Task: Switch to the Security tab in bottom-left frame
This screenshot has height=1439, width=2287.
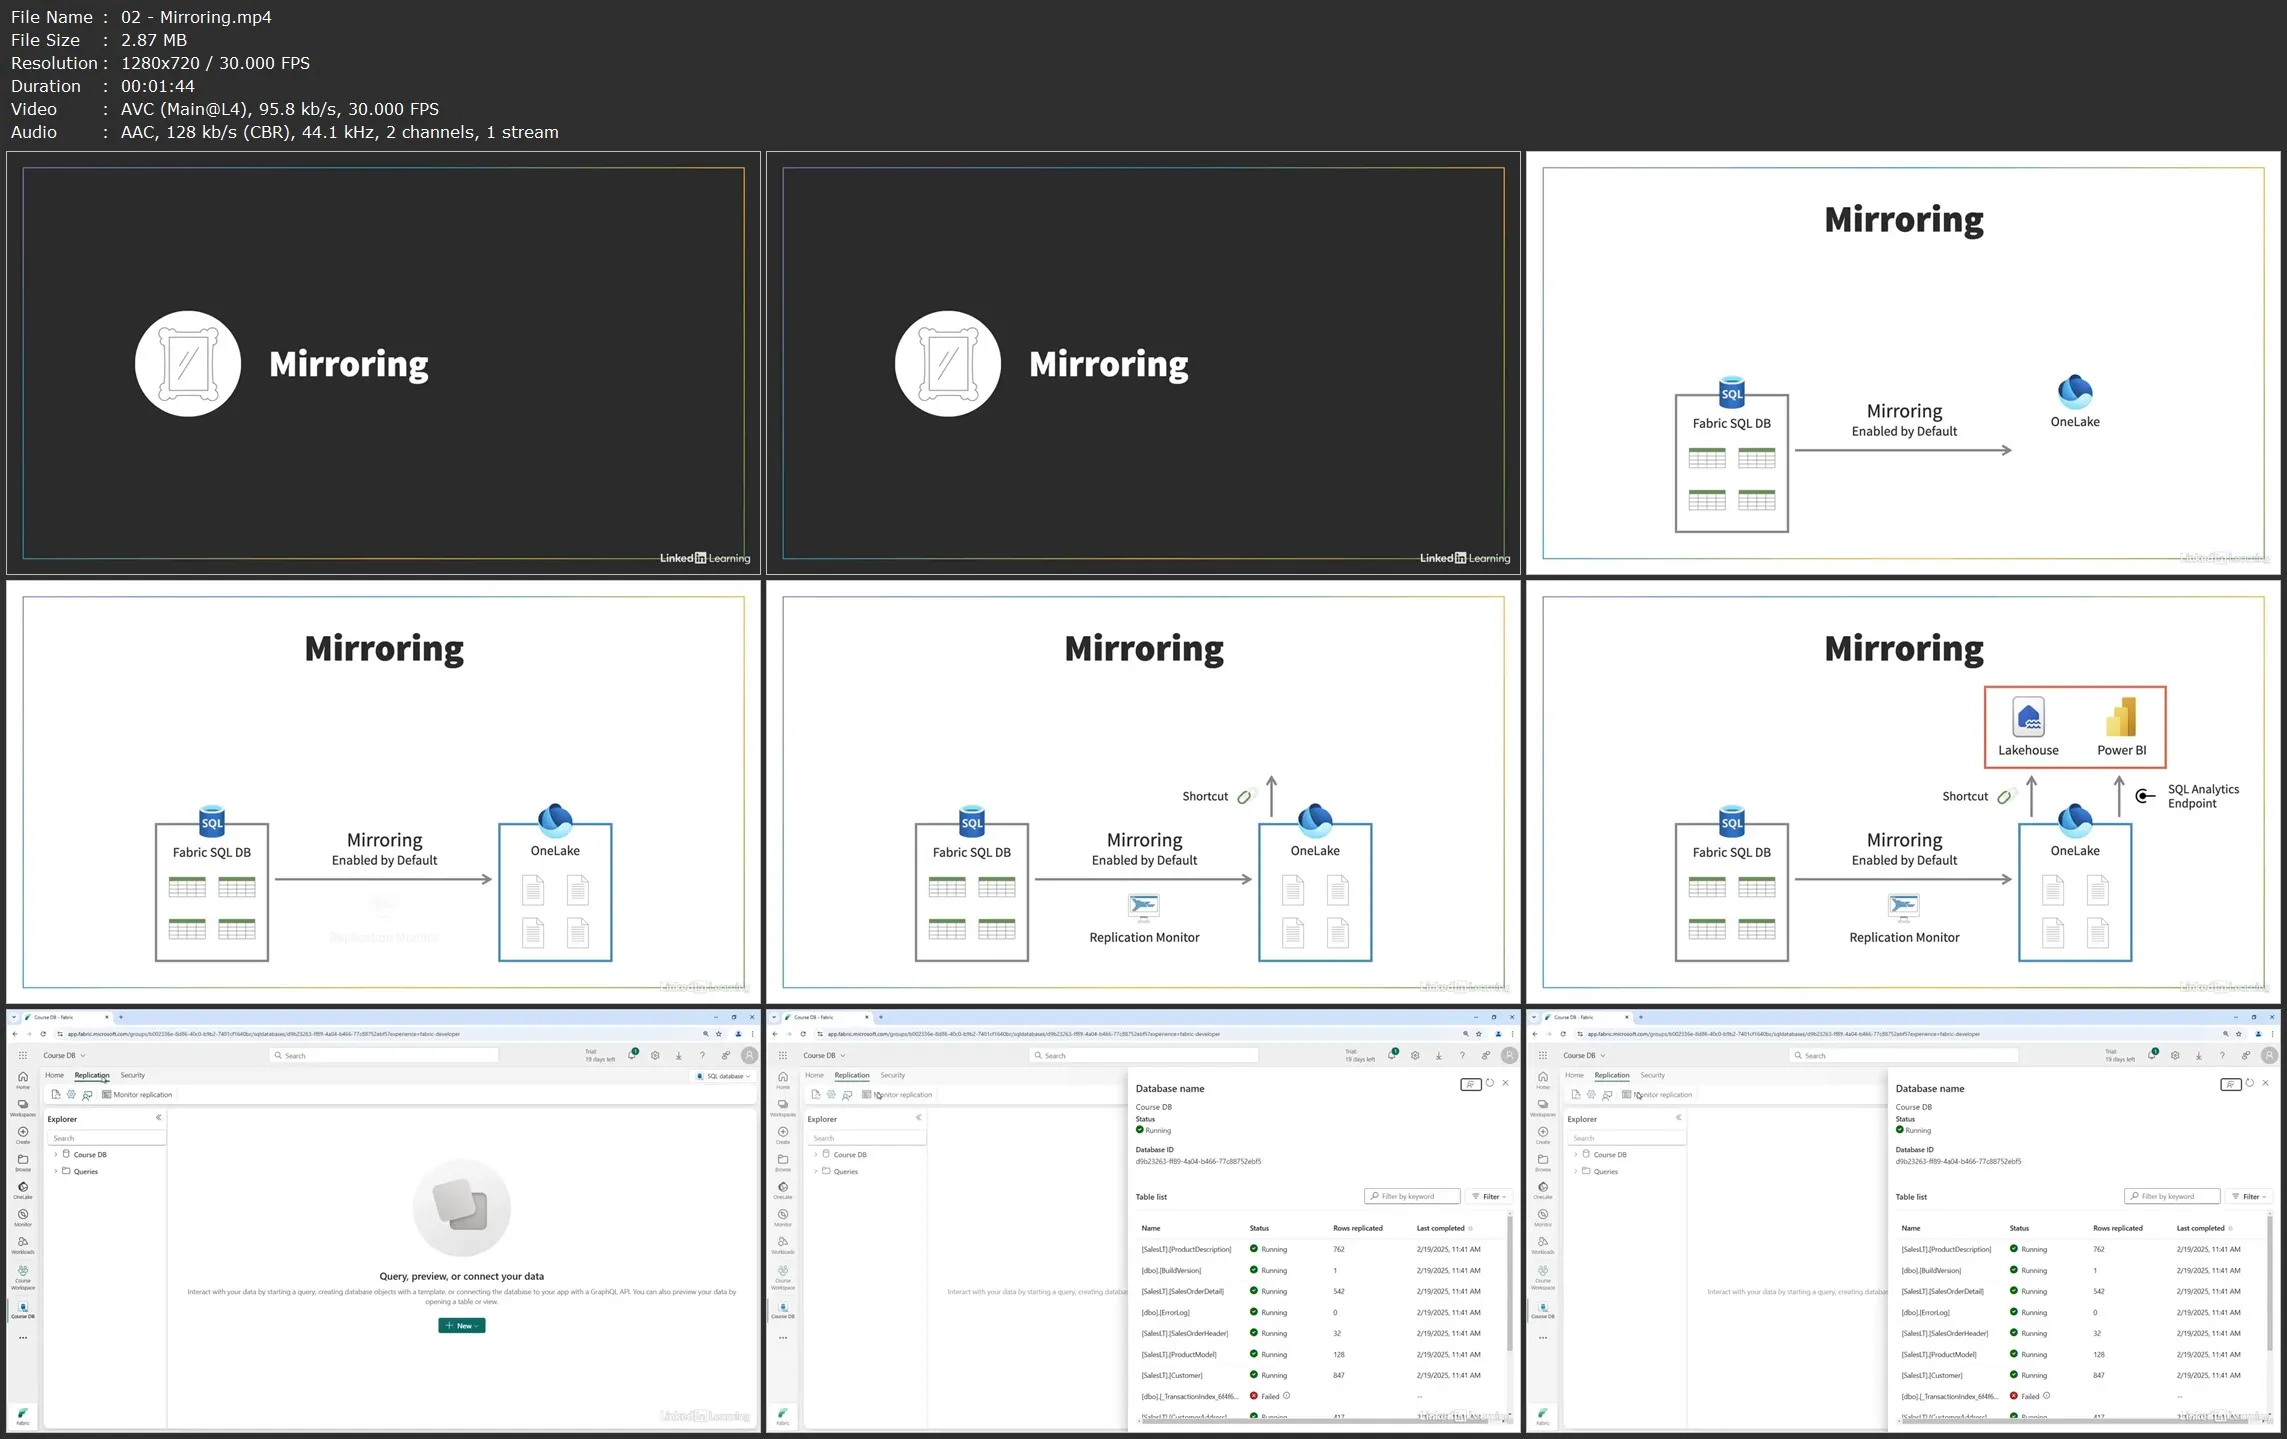Action: coord(133,1076)
